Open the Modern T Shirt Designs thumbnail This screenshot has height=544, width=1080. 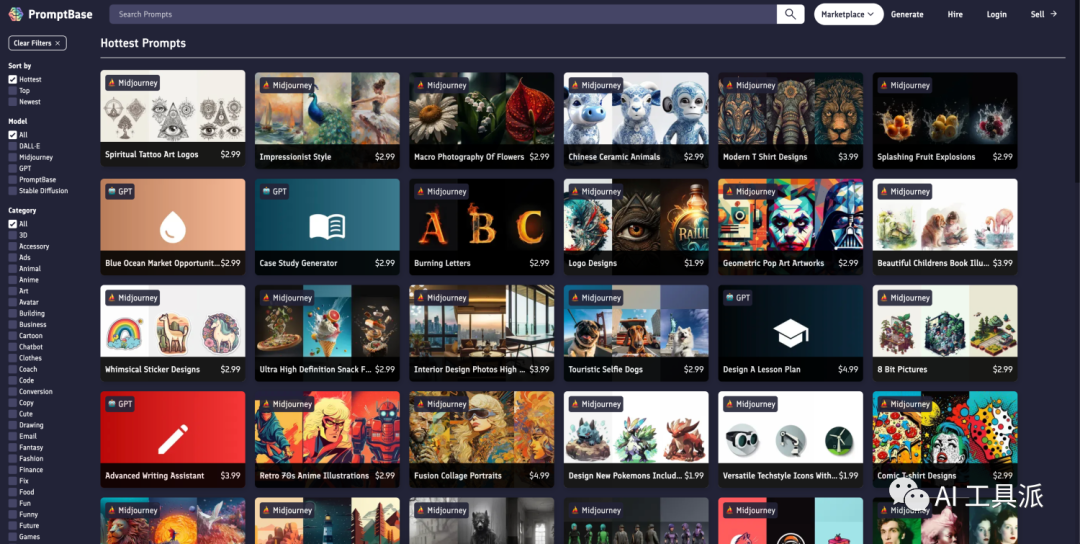point(790,108)
